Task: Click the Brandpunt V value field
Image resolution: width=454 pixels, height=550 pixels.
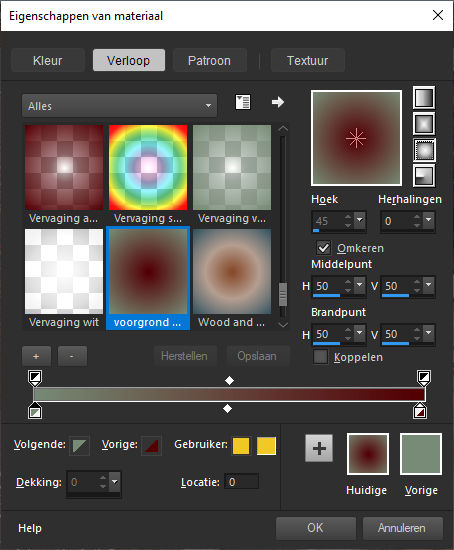Action: pos(396,334)
